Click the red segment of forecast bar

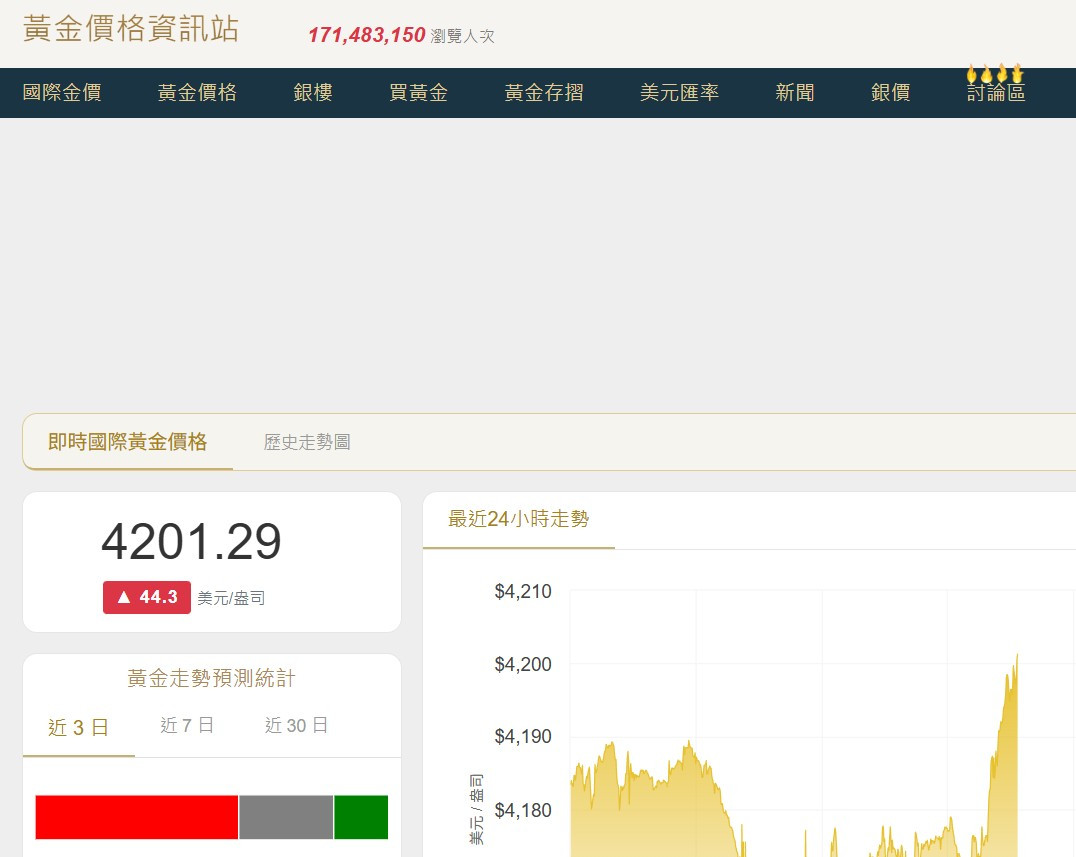[136, 817]
